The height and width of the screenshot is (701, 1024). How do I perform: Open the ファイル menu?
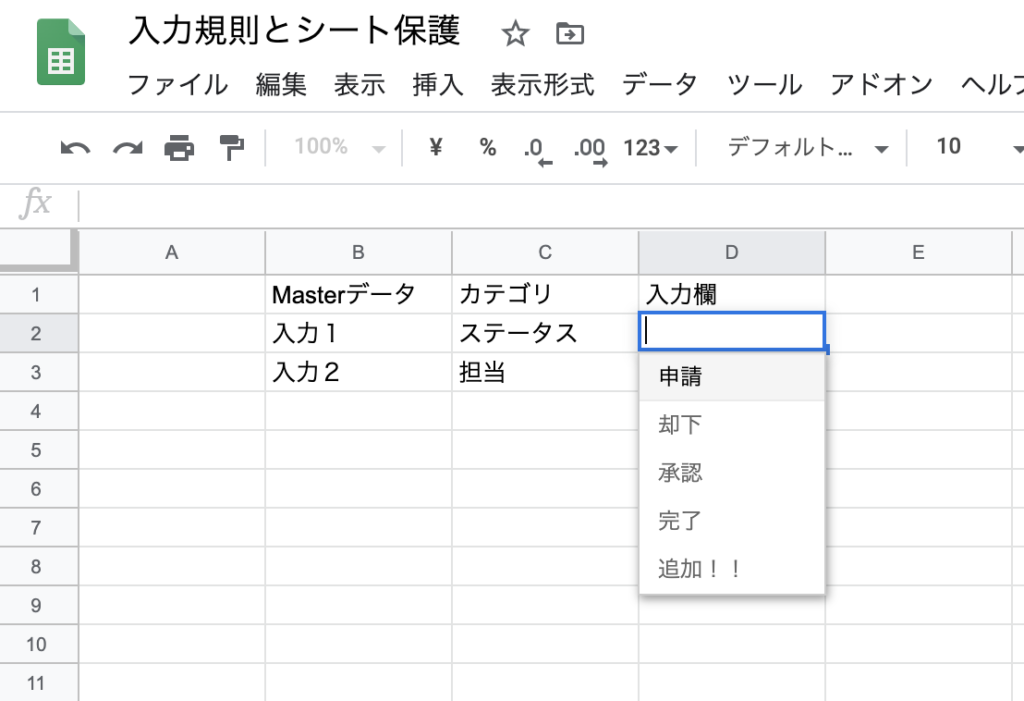[178, 85]
